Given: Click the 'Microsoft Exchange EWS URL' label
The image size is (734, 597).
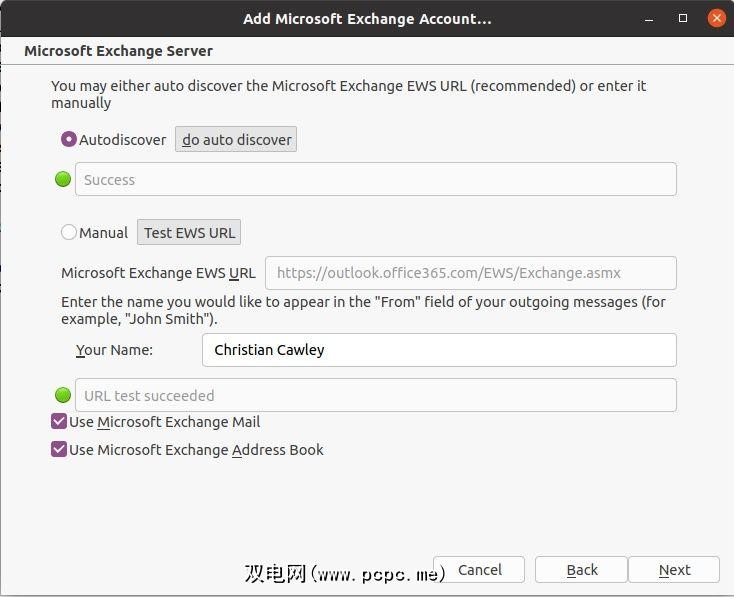Looking at the screenshot, I should (x=158, y=273).
